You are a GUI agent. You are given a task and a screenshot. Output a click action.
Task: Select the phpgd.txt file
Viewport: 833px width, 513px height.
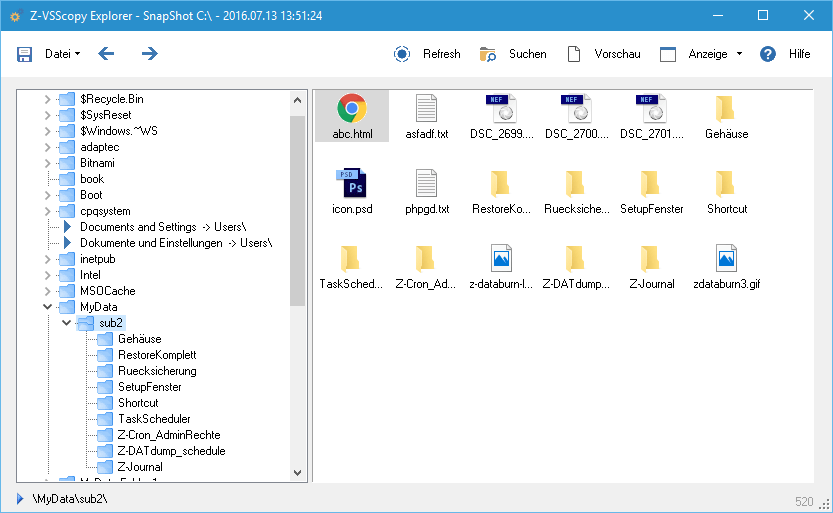tap(427, 191)
